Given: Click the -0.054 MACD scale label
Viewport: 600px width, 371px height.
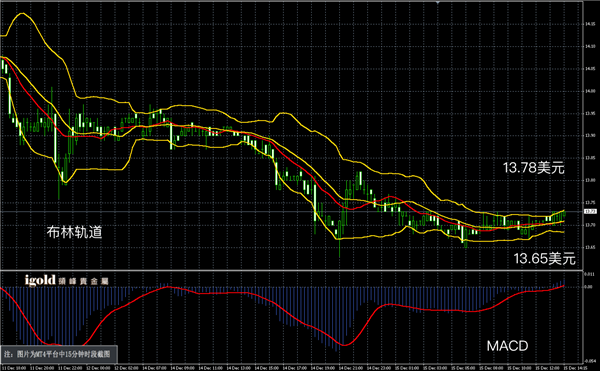Looking at the screenshot, I should coord(590,361).
